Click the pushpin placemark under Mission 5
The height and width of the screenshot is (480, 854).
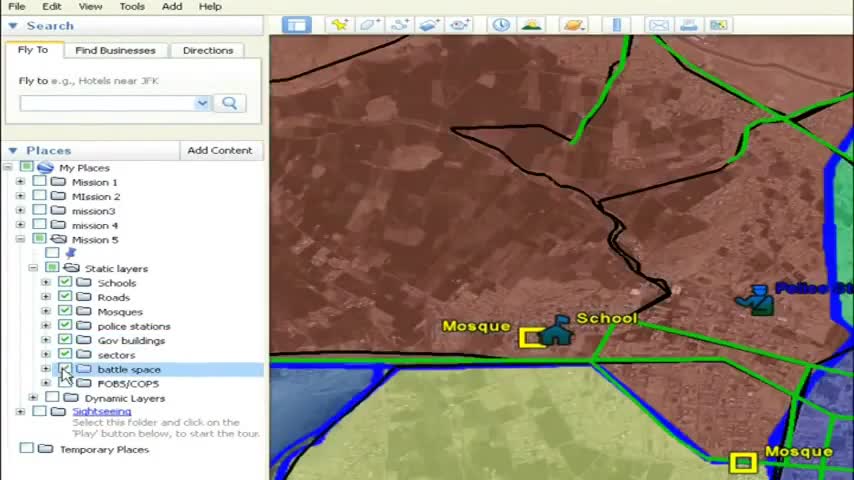pos(70,253)
